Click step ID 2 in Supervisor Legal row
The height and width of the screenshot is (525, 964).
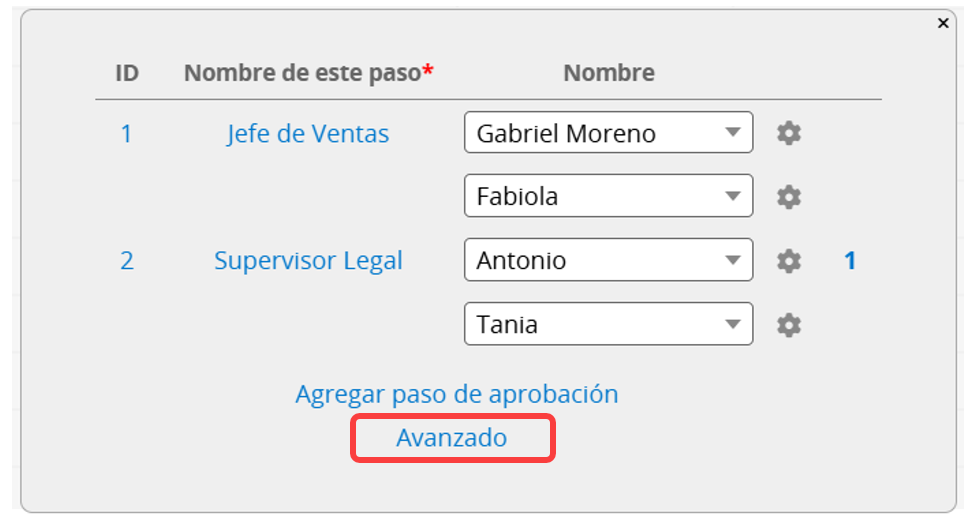point(127,261)
